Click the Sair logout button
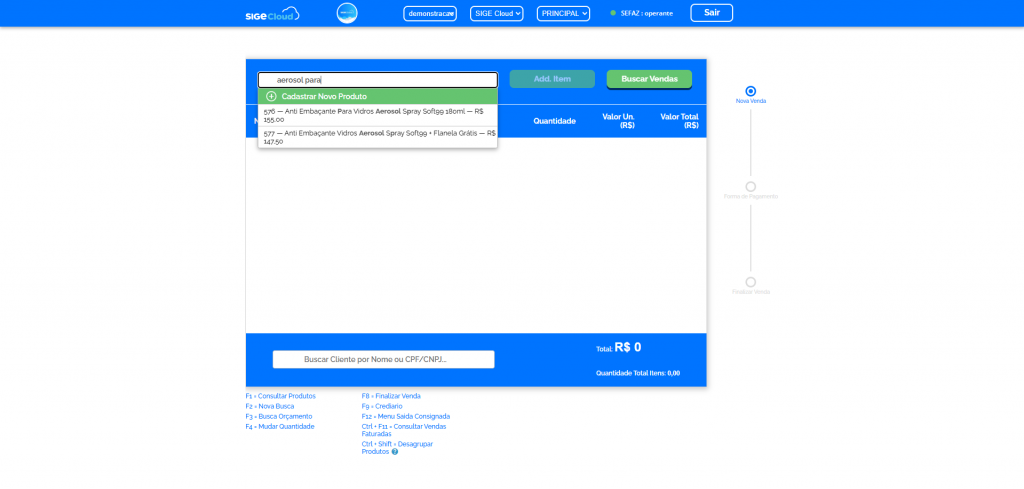 tap(711, 13)
